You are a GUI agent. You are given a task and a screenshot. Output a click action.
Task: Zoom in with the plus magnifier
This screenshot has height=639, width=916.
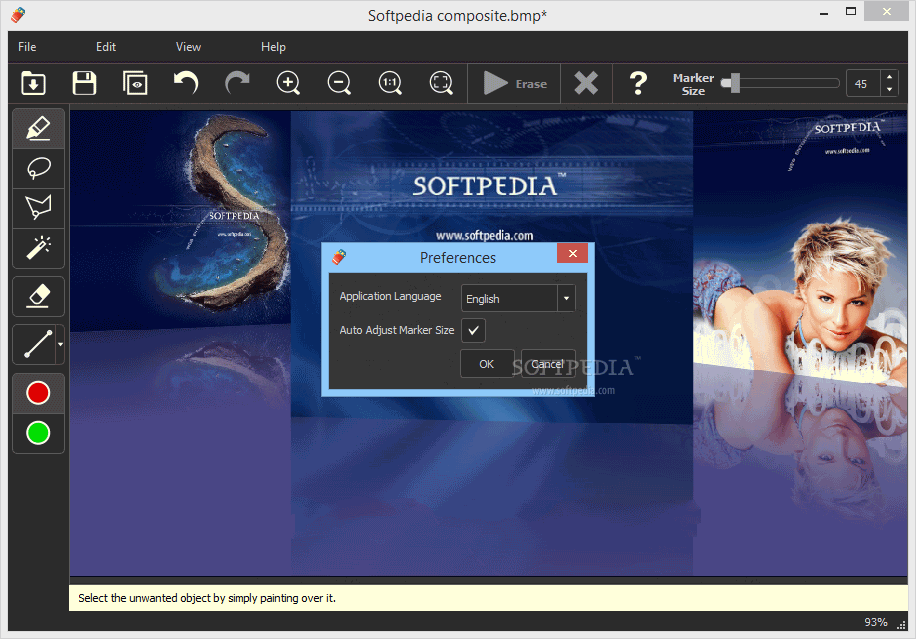[x=288, y=84]
